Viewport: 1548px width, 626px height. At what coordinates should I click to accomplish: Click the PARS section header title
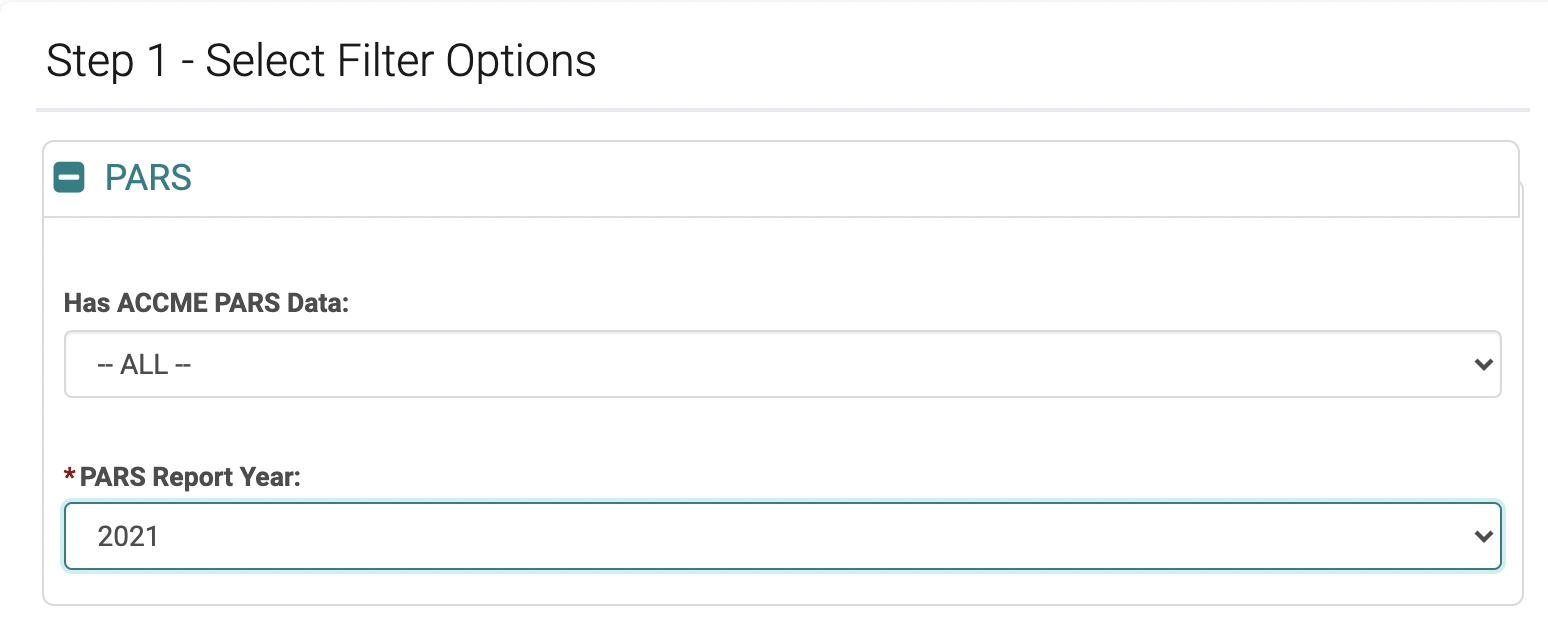(148, 178)
